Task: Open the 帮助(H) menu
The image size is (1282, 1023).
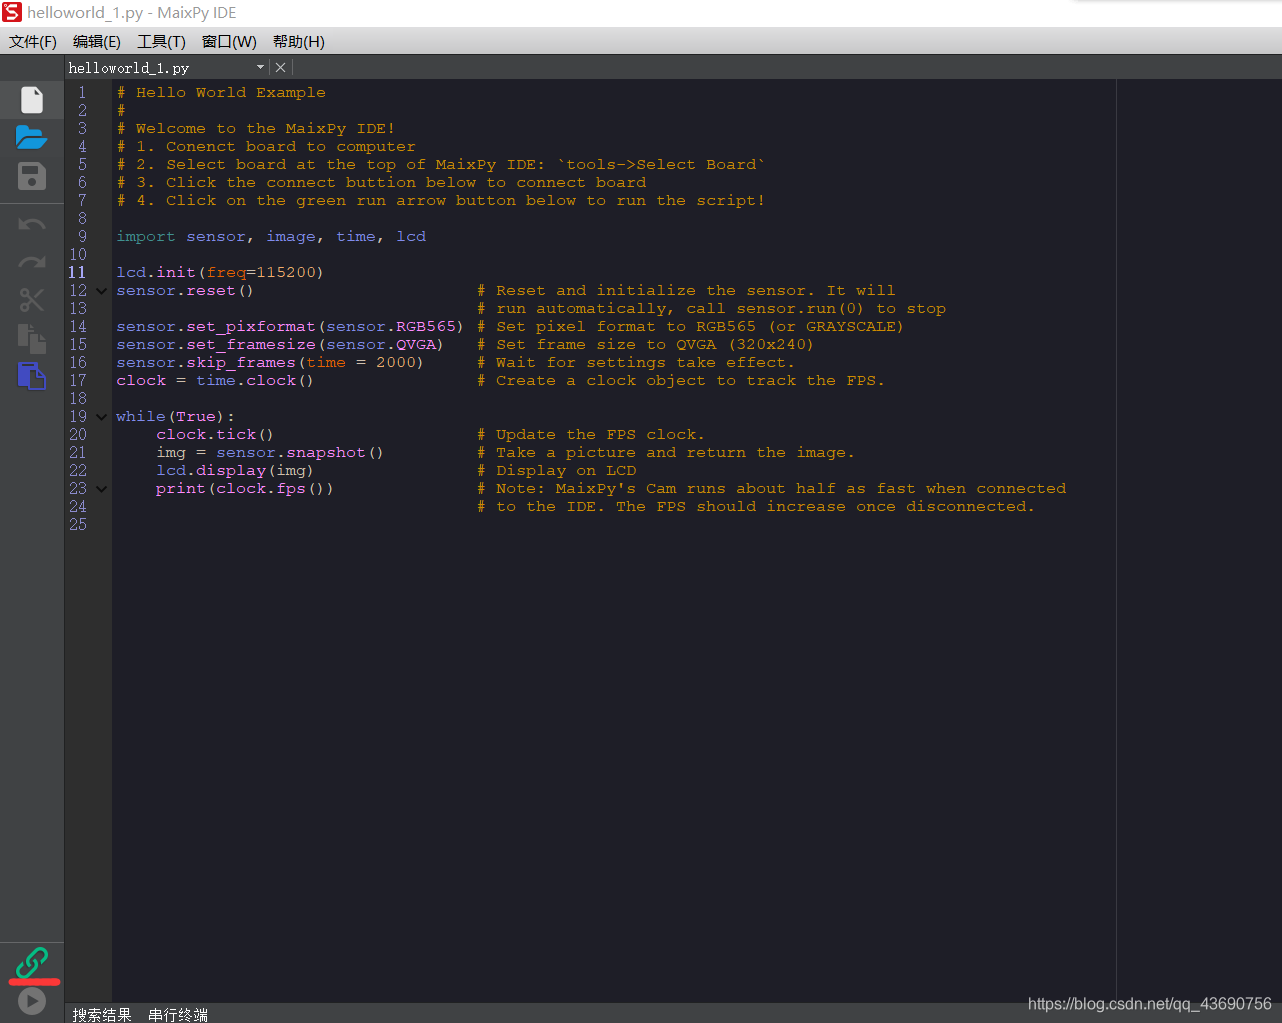Action: coord(299,41)
